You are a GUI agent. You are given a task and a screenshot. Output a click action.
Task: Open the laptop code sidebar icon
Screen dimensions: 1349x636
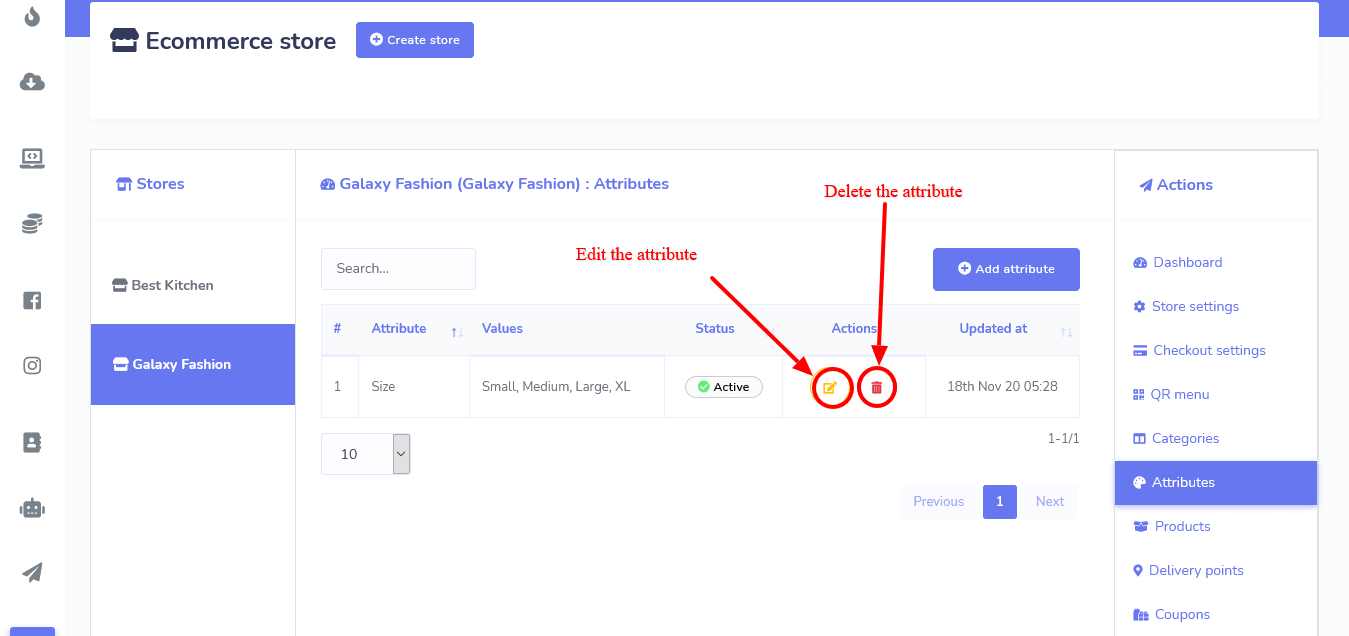(x=32, y=158)
